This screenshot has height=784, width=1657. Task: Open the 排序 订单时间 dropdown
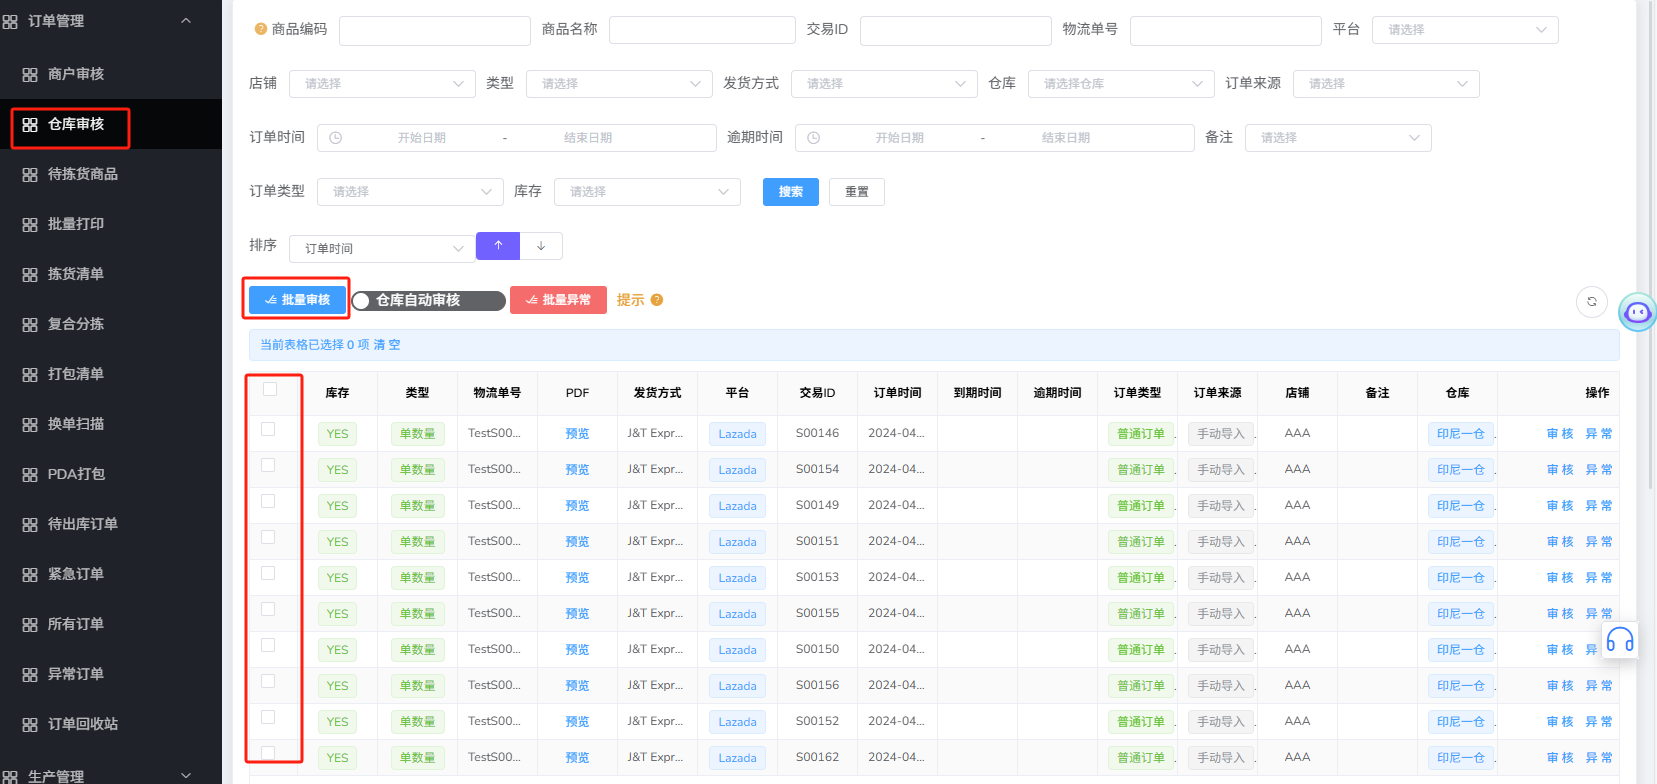coord(382,248)
